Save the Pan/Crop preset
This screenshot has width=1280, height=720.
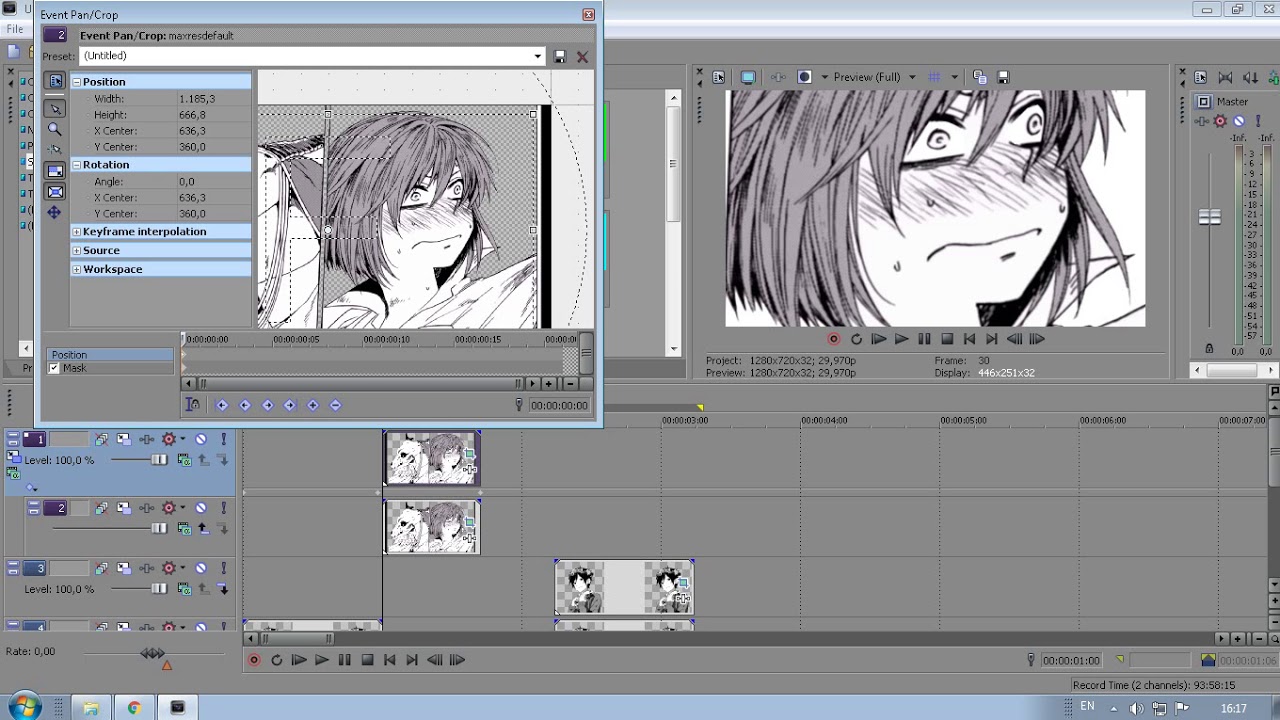[560, 56]
